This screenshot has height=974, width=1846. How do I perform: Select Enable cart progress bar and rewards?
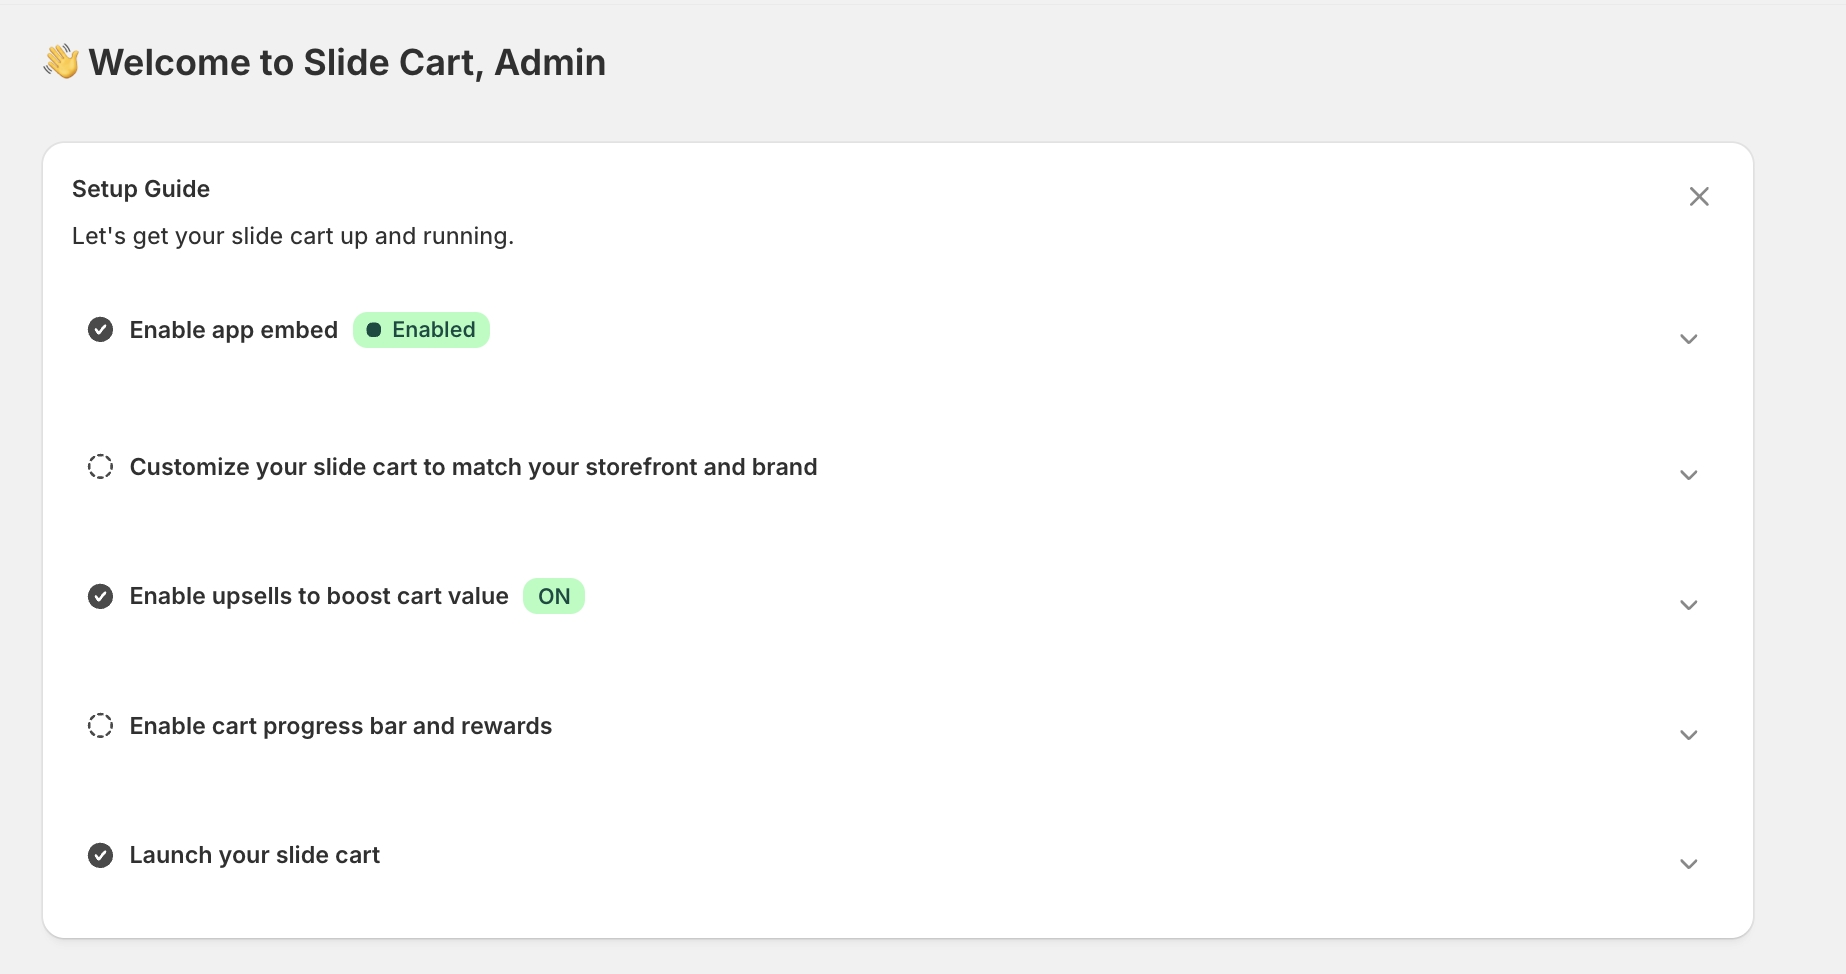click(x=341, y=726)
